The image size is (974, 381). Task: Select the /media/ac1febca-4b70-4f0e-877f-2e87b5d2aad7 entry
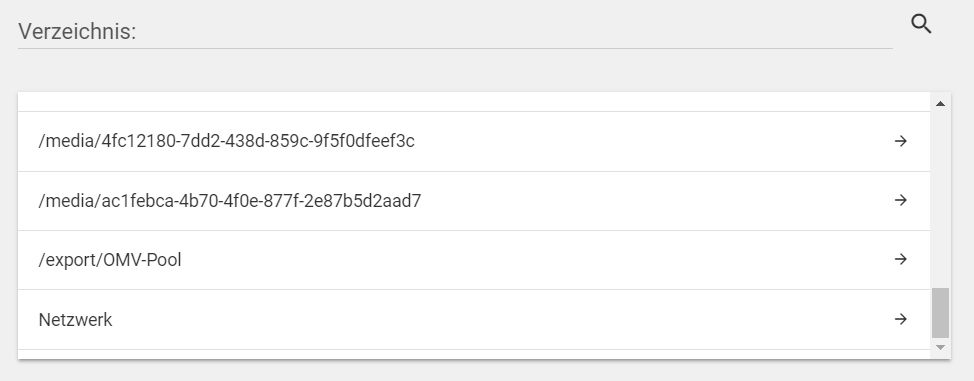pyautogui.click(x=474, y=201)
